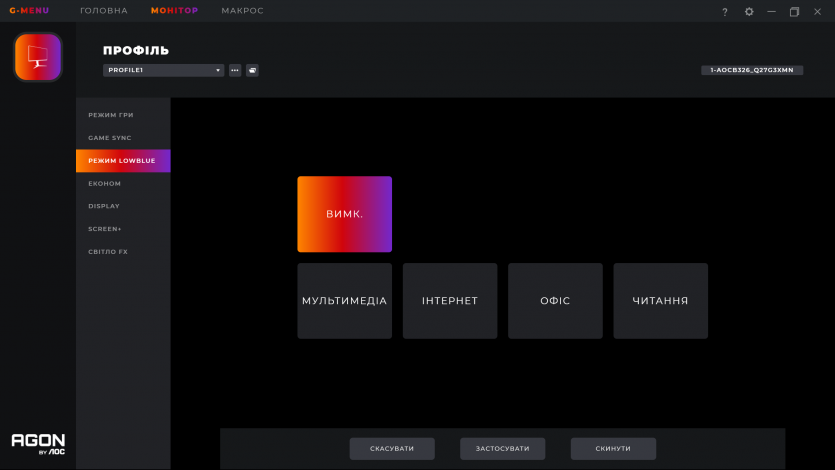Screen dimensions: 835x470
Task: Open the 1-AOCB326_Q27G3XMN monitor selector
Action: point(752,70)
